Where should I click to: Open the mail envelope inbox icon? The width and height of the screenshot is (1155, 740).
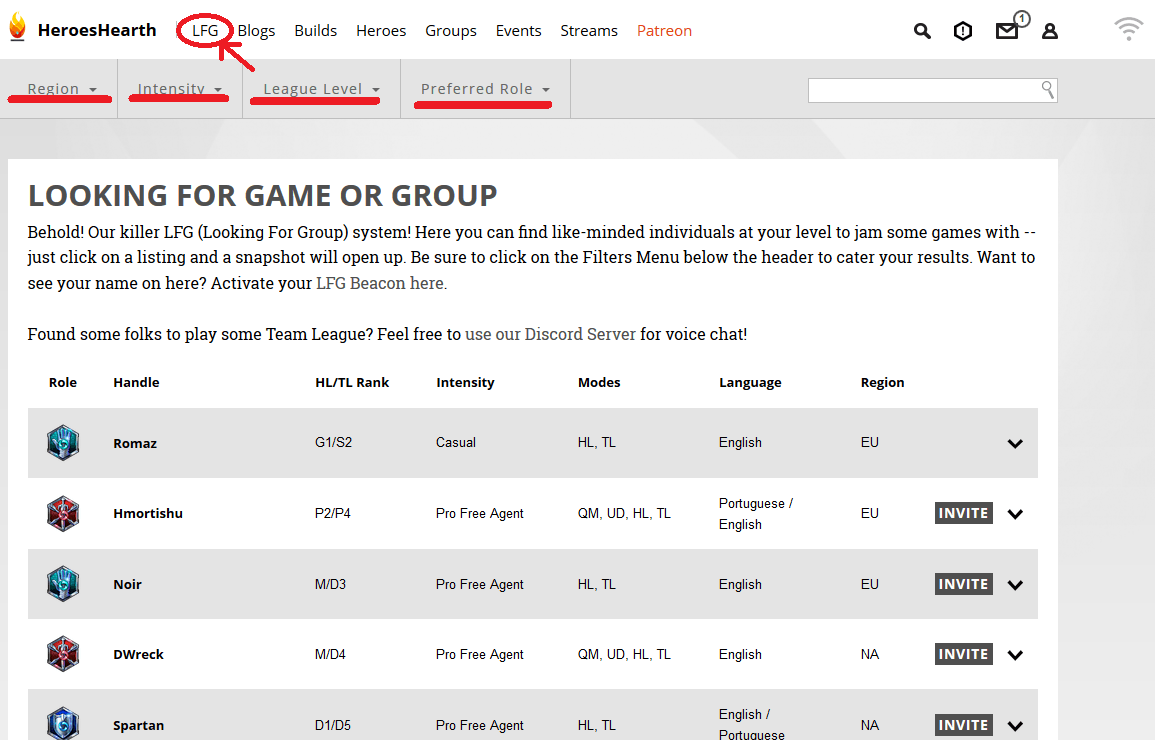pos(1007,31)
